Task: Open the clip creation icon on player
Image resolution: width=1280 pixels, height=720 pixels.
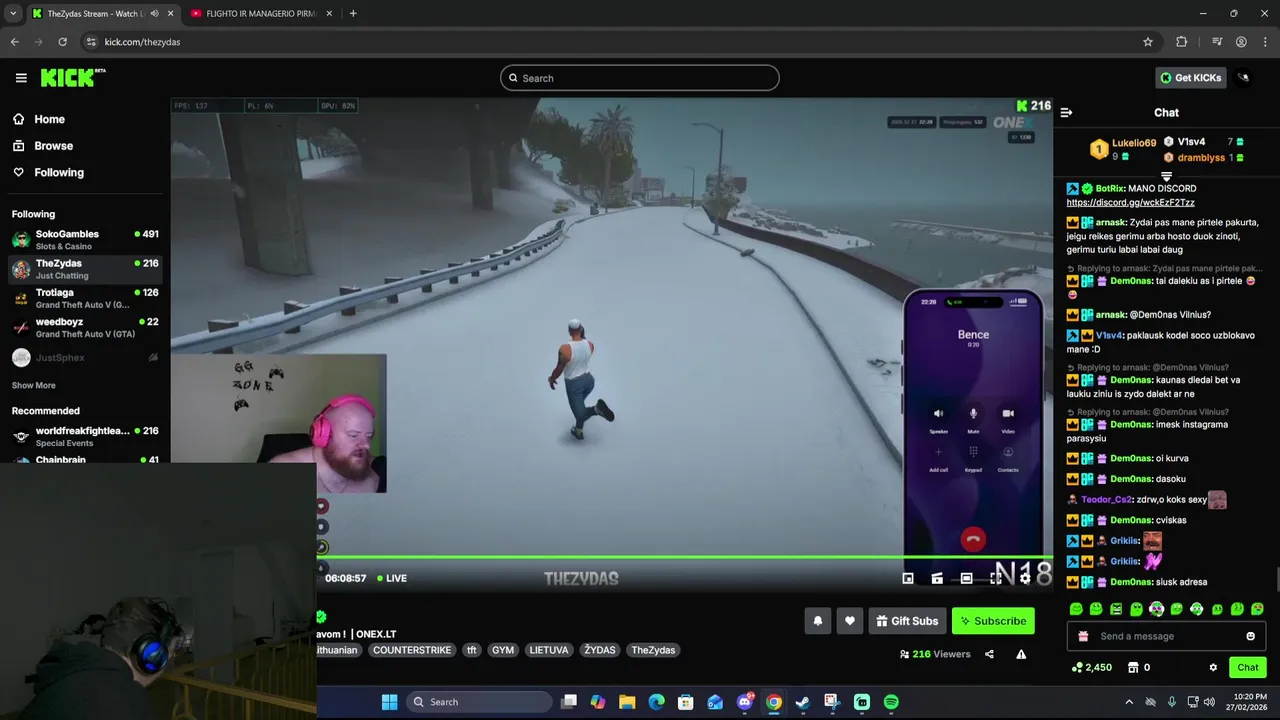Action: pos(937,578)
